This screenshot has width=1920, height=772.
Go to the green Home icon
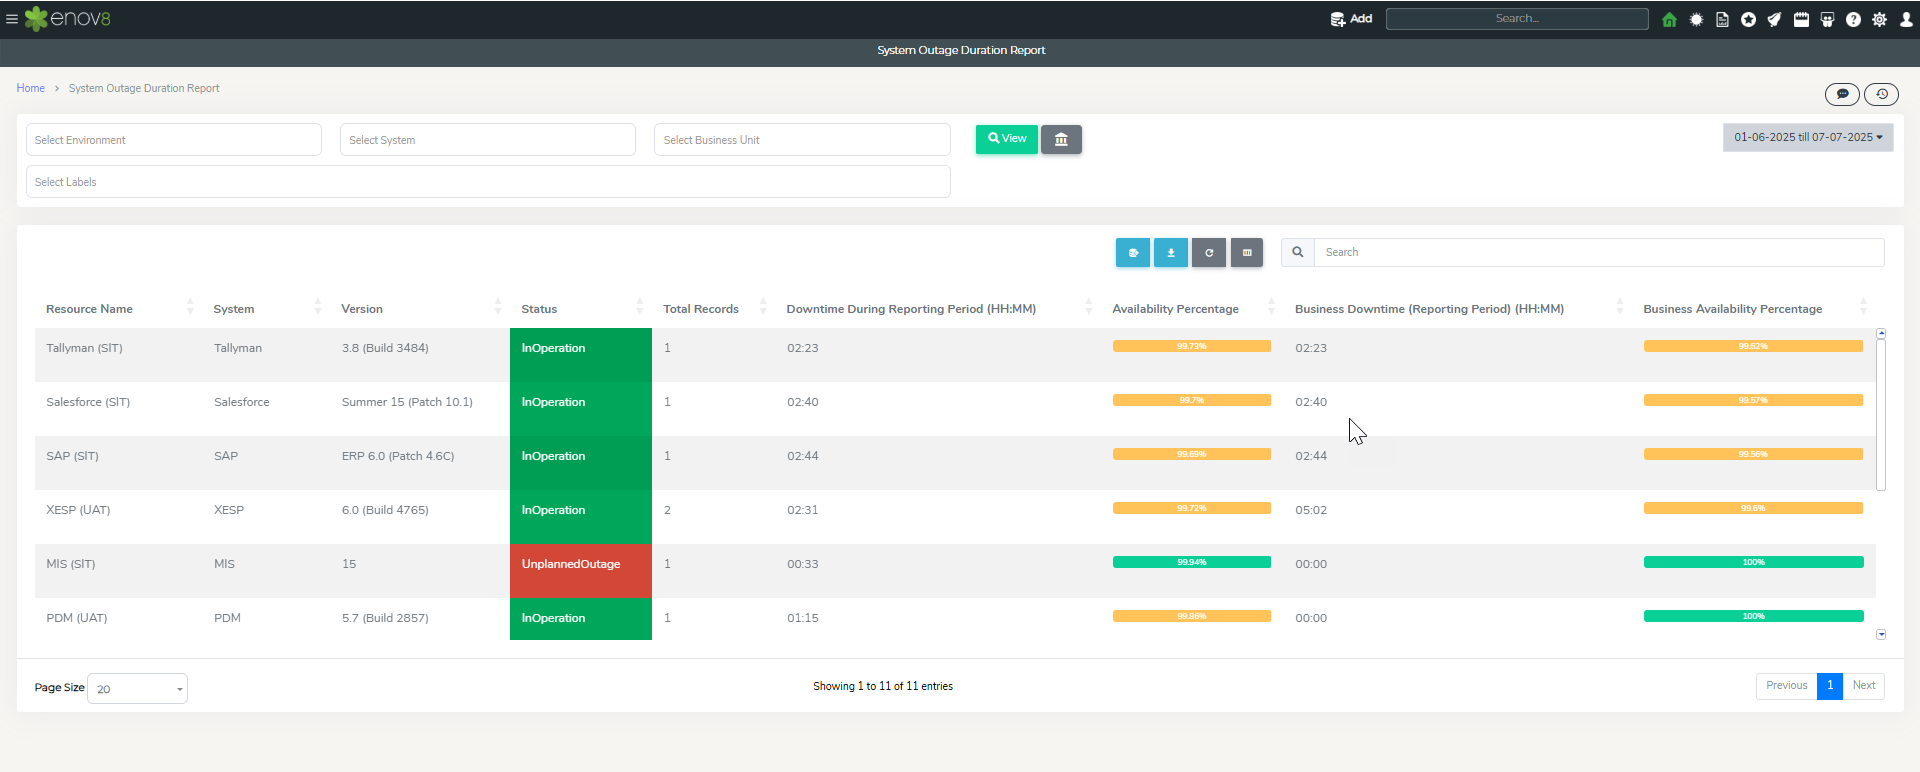click(x=1669, y=19)
